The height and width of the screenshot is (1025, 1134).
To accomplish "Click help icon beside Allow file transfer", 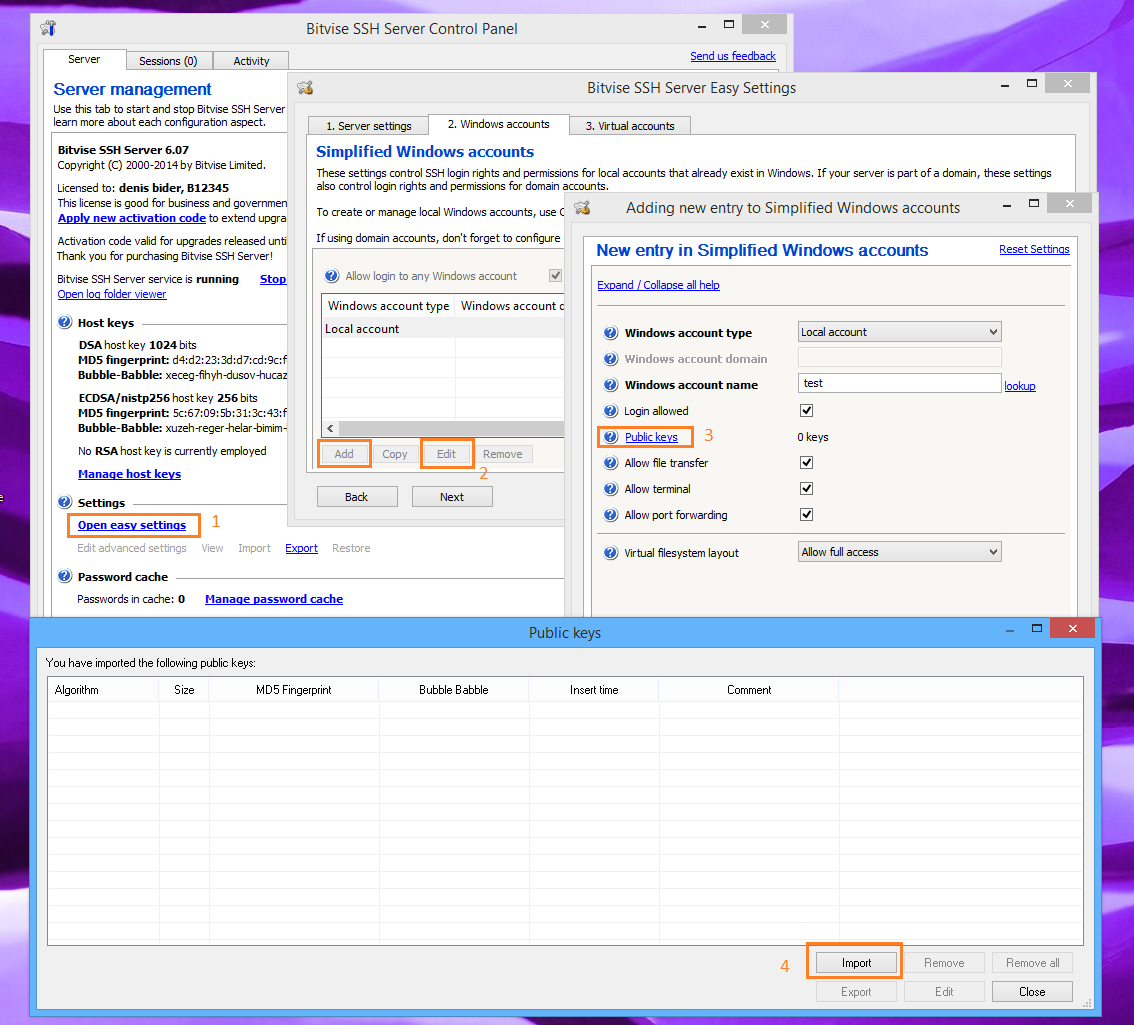I will (610, 463).
